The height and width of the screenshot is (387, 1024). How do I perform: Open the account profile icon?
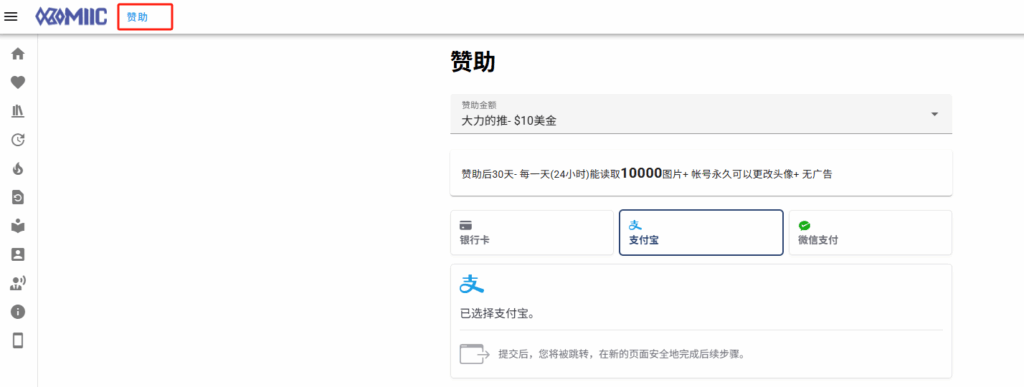point(18,255)
